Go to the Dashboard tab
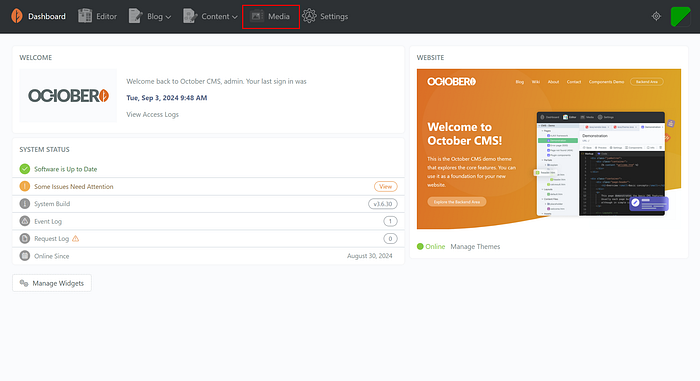The image size is (700, 381). 38,16
